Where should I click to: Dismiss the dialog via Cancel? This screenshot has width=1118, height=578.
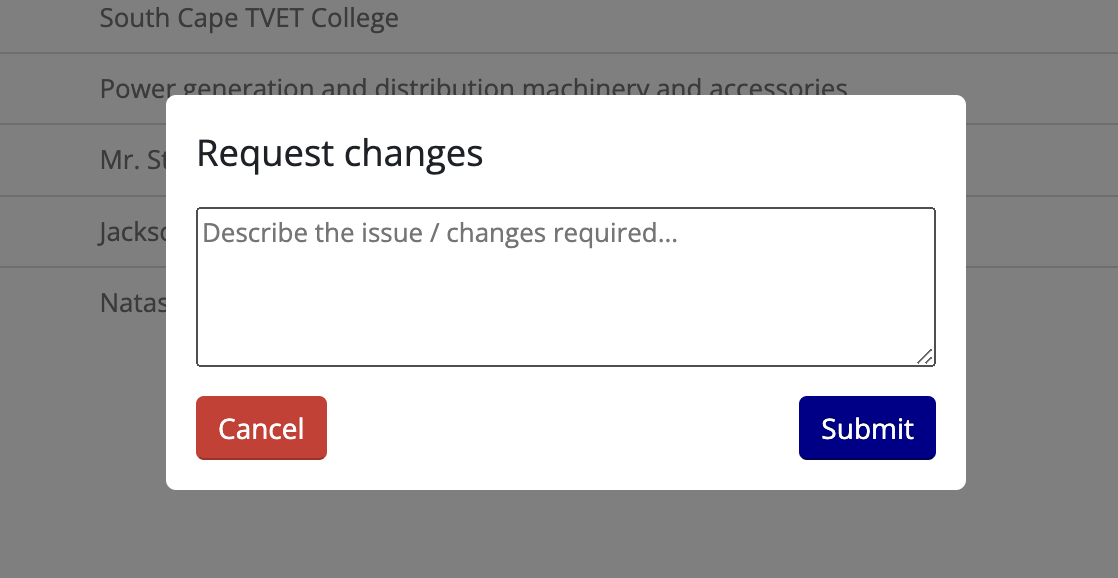click(260, 428)
